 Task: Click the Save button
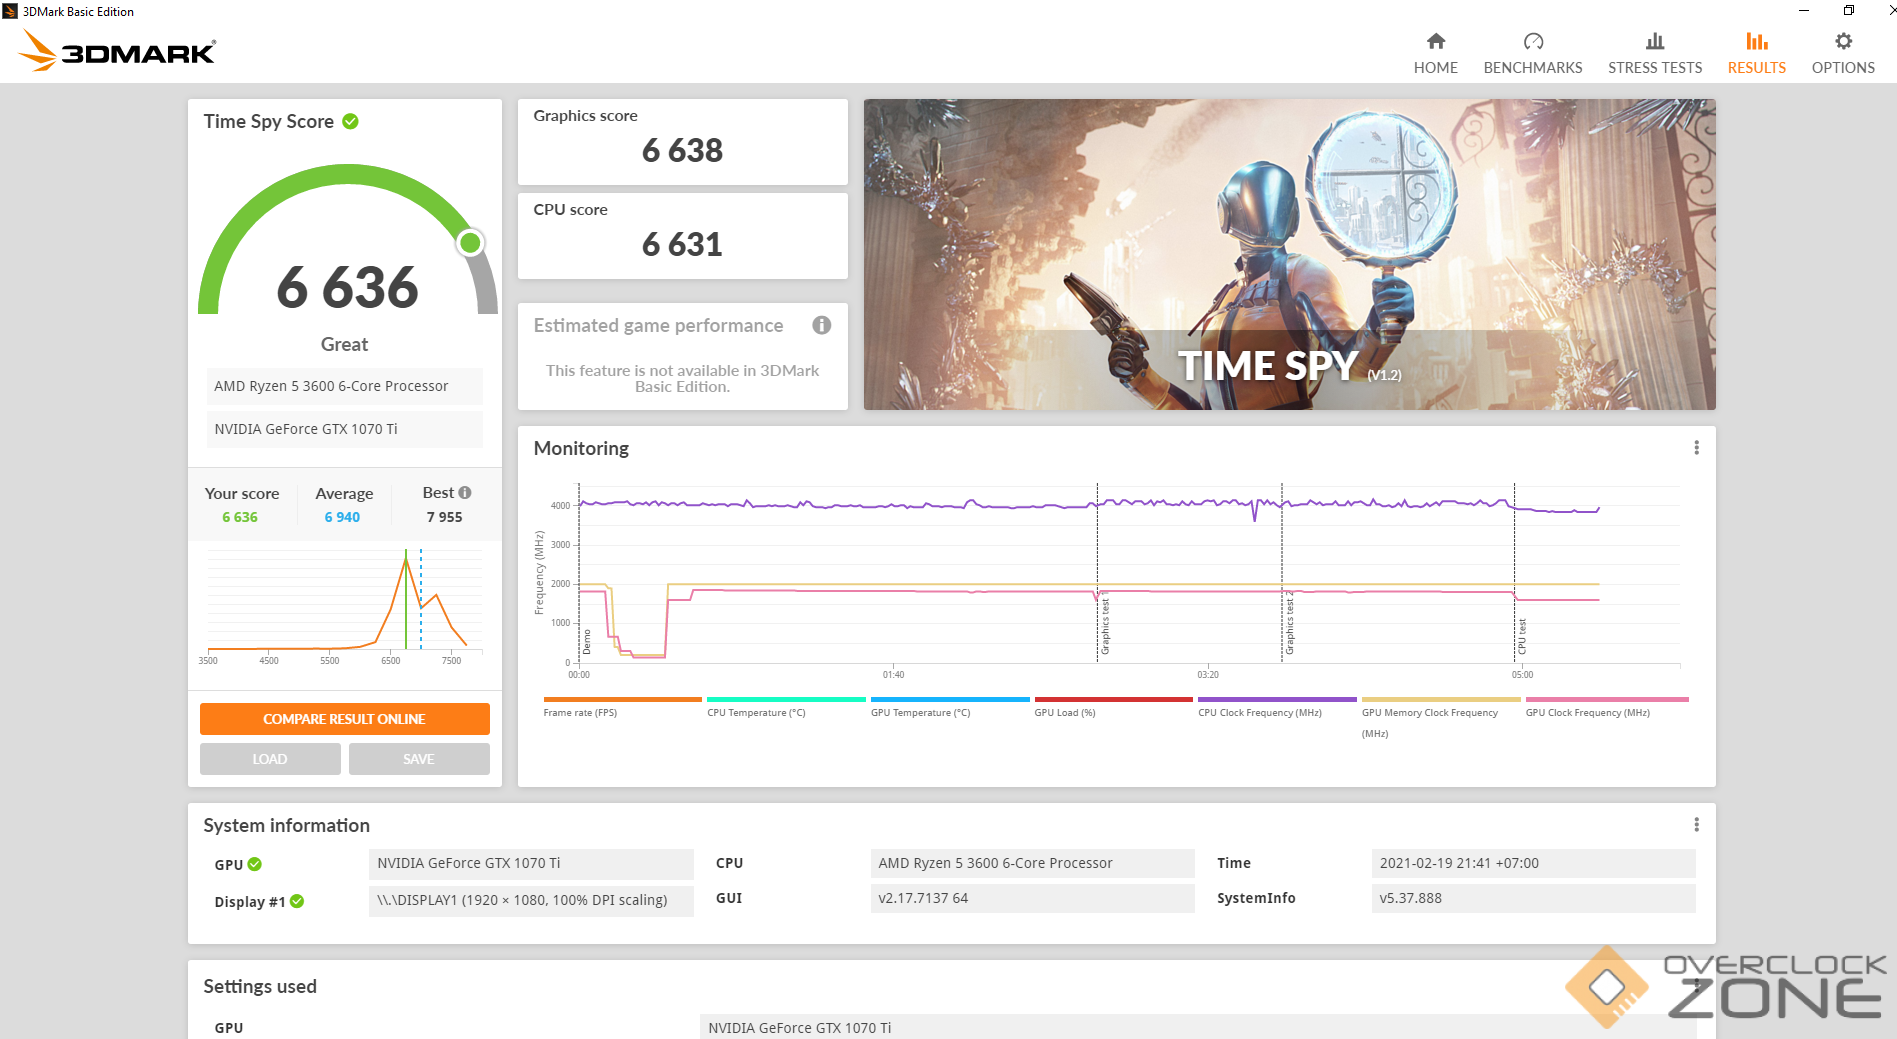(x=419, y=759)
